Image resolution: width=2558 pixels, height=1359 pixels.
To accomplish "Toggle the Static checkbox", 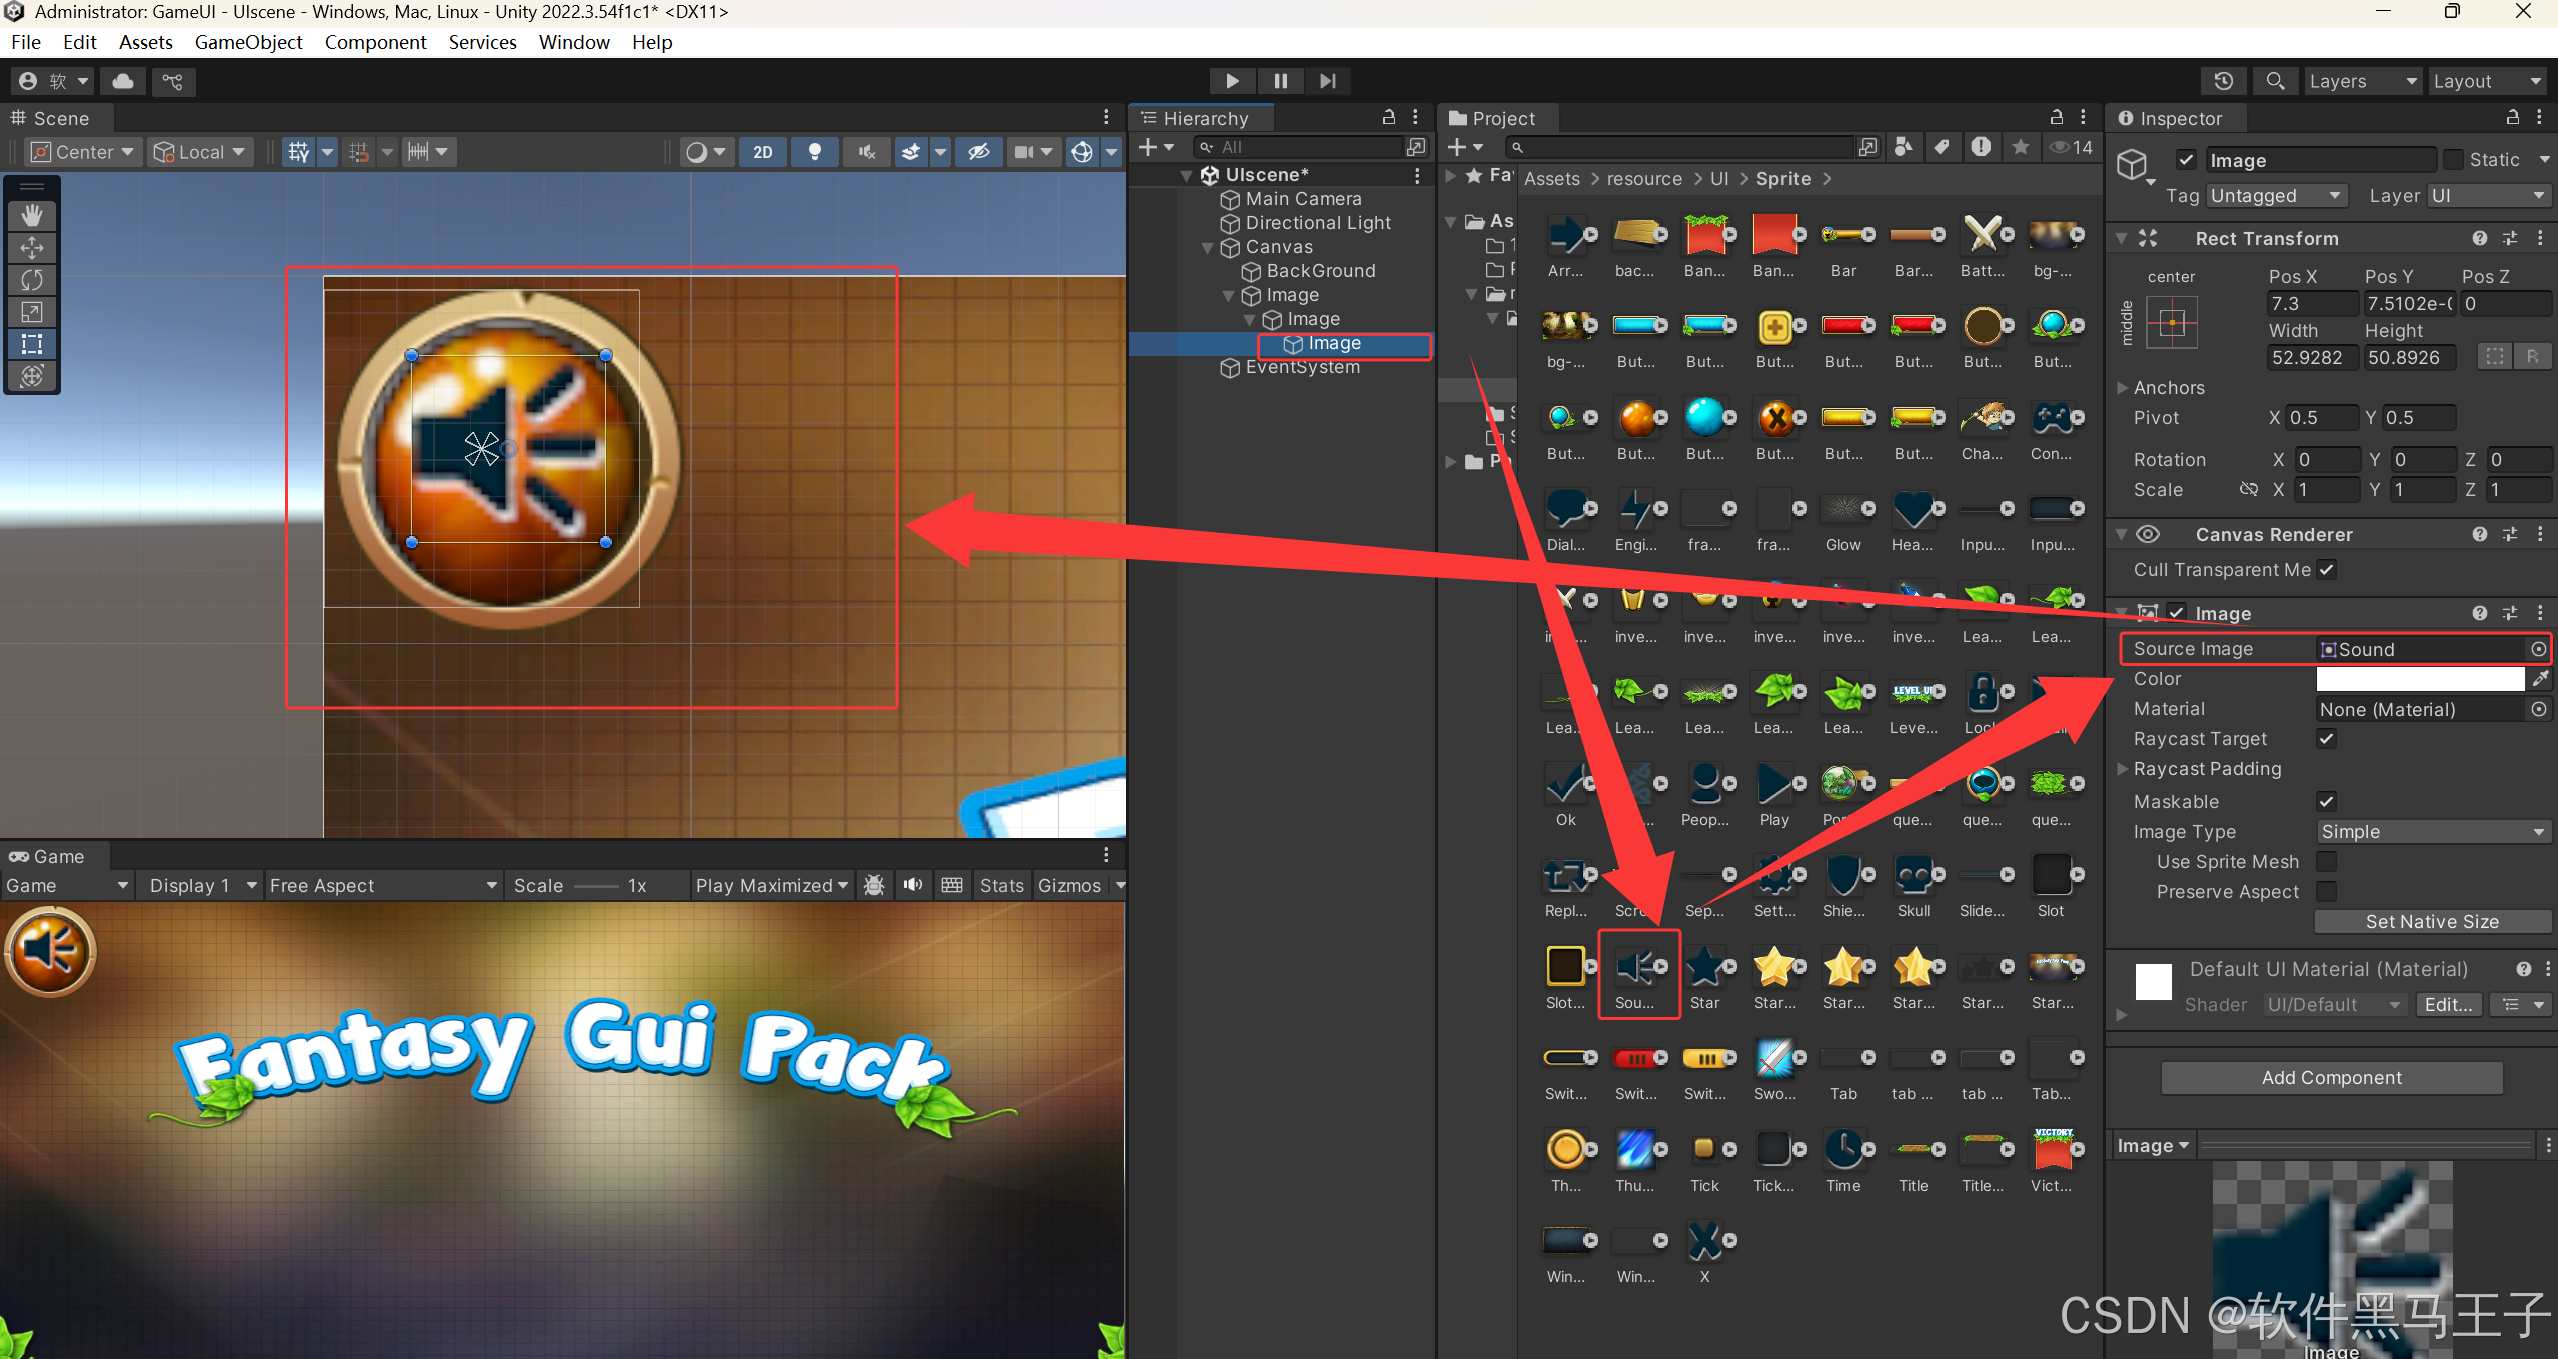I will point(2453,160).
